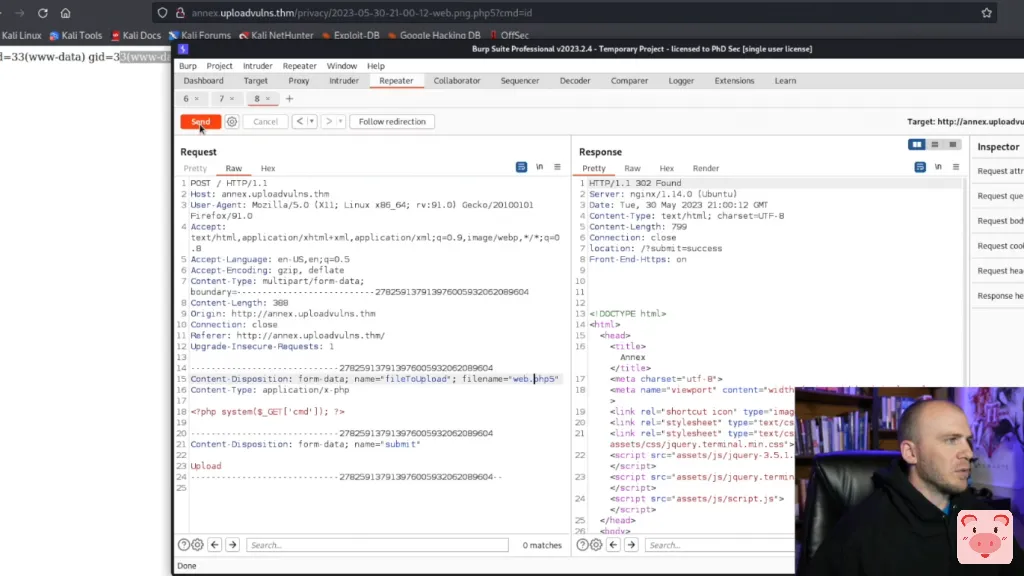The image size is (1024, 576).
Task: Add a new Repeater tab with plus
Action: tap(289, 99)
